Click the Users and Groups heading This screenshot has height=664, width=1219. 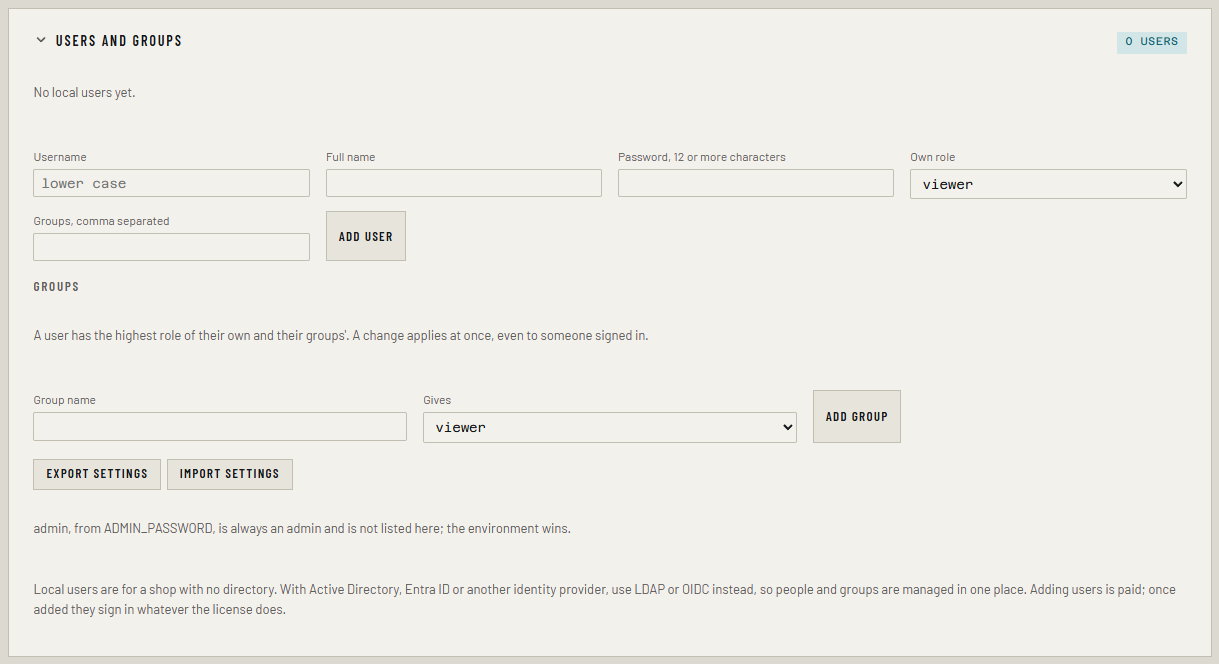119,41
